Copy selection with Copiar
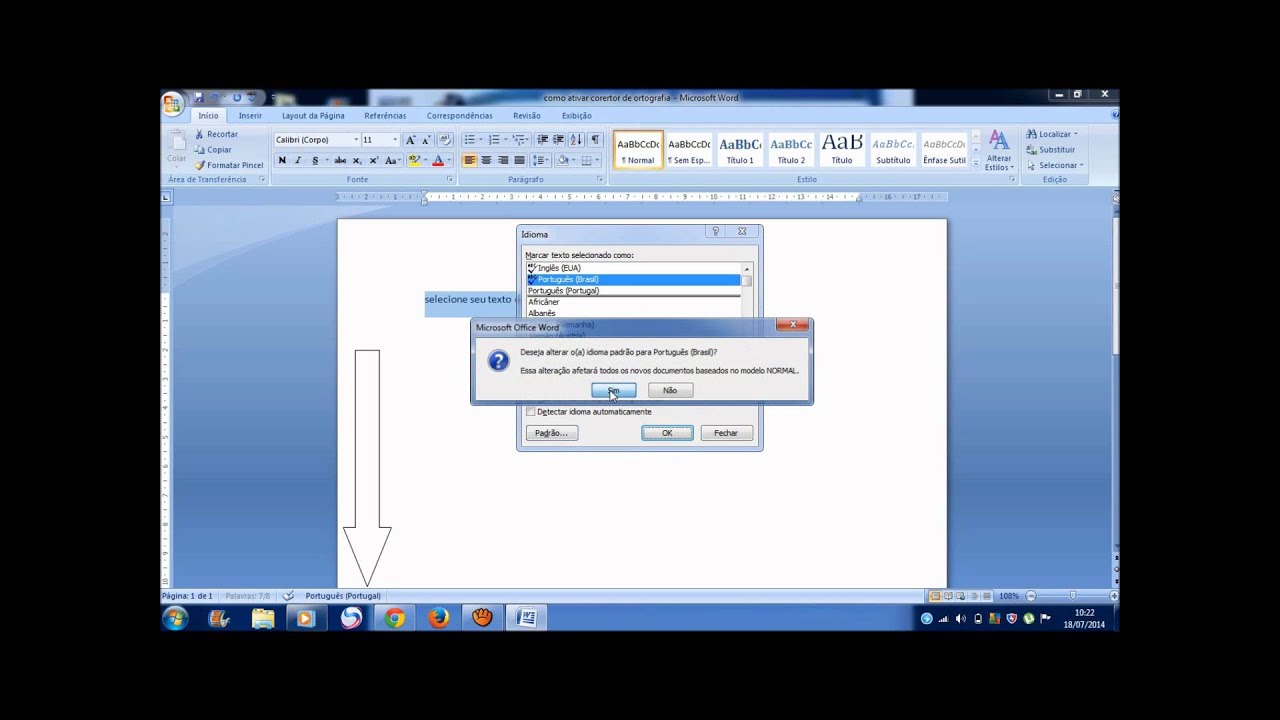This screenshot has height=720, width=1280. (214, 149)
